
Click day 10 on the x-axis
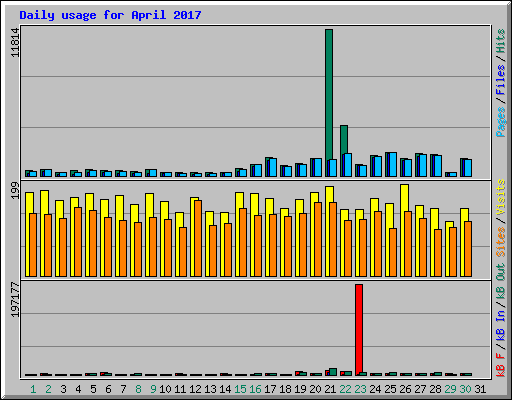tap(165, 389)
